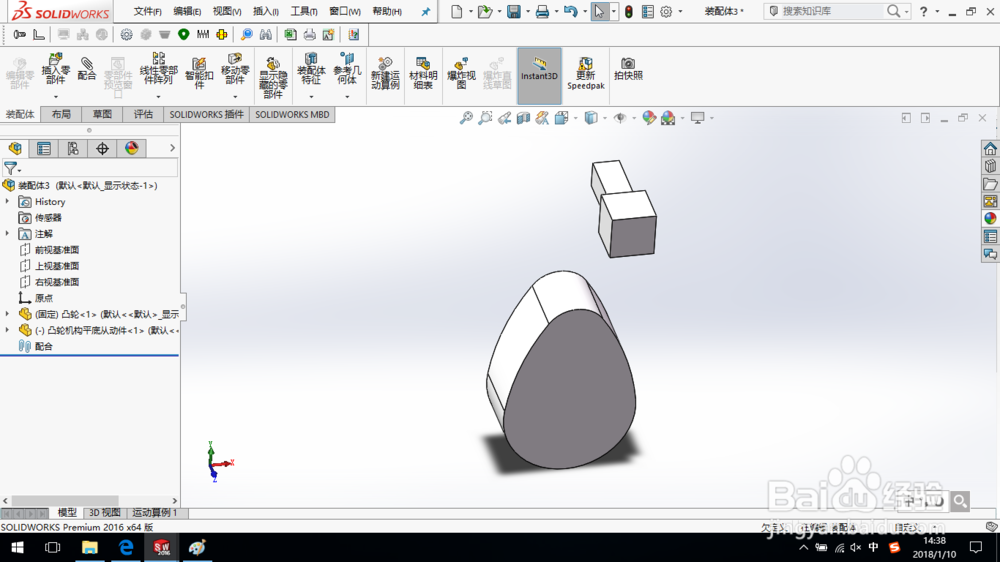Click the Exploded View (爆炸视图) tool

461,73
